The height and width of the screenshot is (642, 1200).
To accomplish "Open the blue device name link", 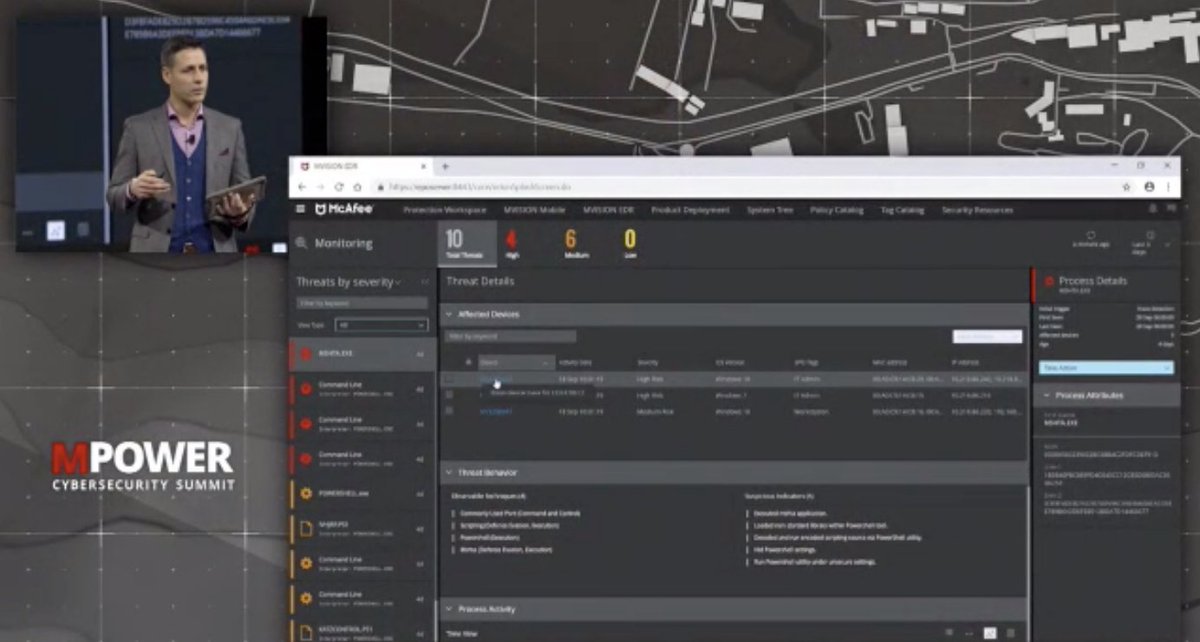I will [x=497, y=378].
